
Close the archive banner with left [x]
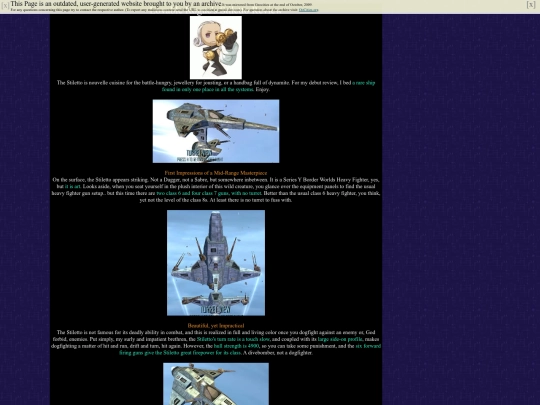[x=5, y=6]
